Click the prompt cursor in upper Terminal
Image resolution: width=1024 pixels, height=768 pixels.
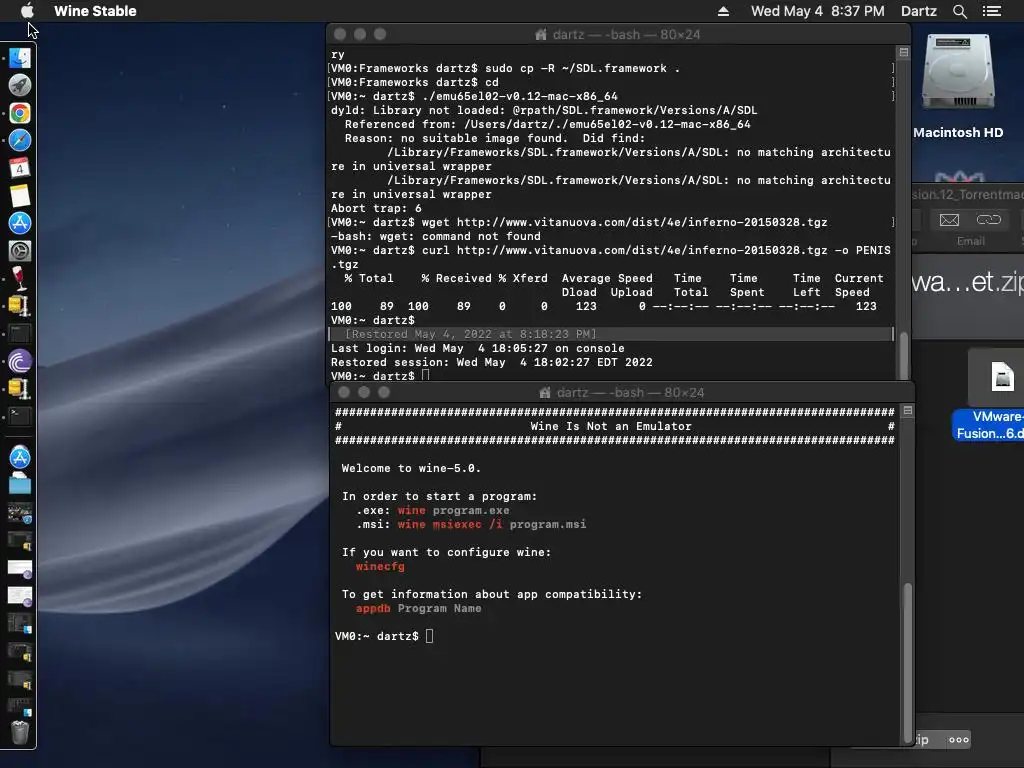click(x=425, y=375)
